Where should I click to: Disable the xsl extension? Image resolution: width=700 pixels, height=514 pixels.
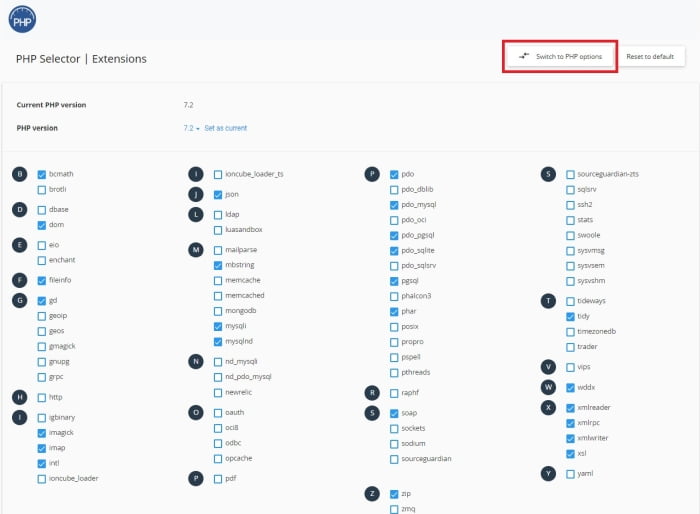pyautogui.click(x=570, y=454)
